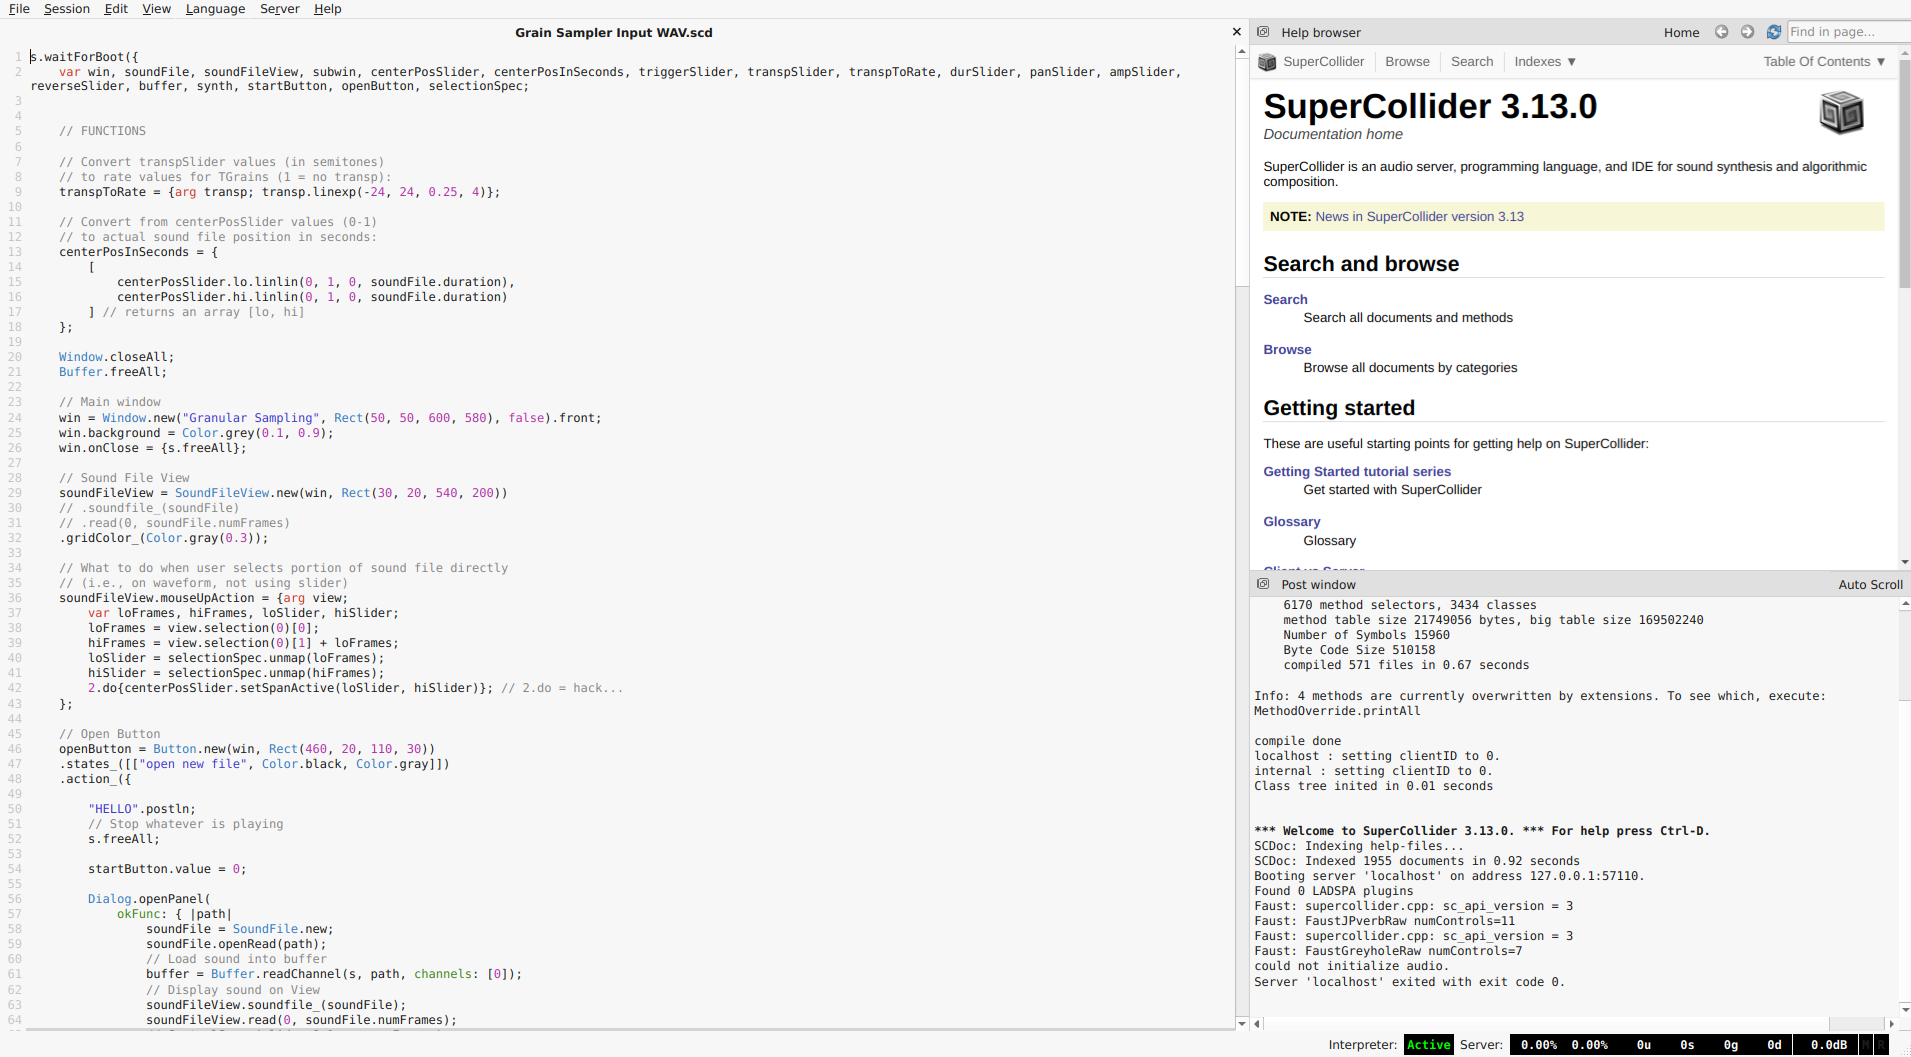Click "compile done" in Post window
The width and height of the screenshot is (1911, 1057).
[1298, 742]
